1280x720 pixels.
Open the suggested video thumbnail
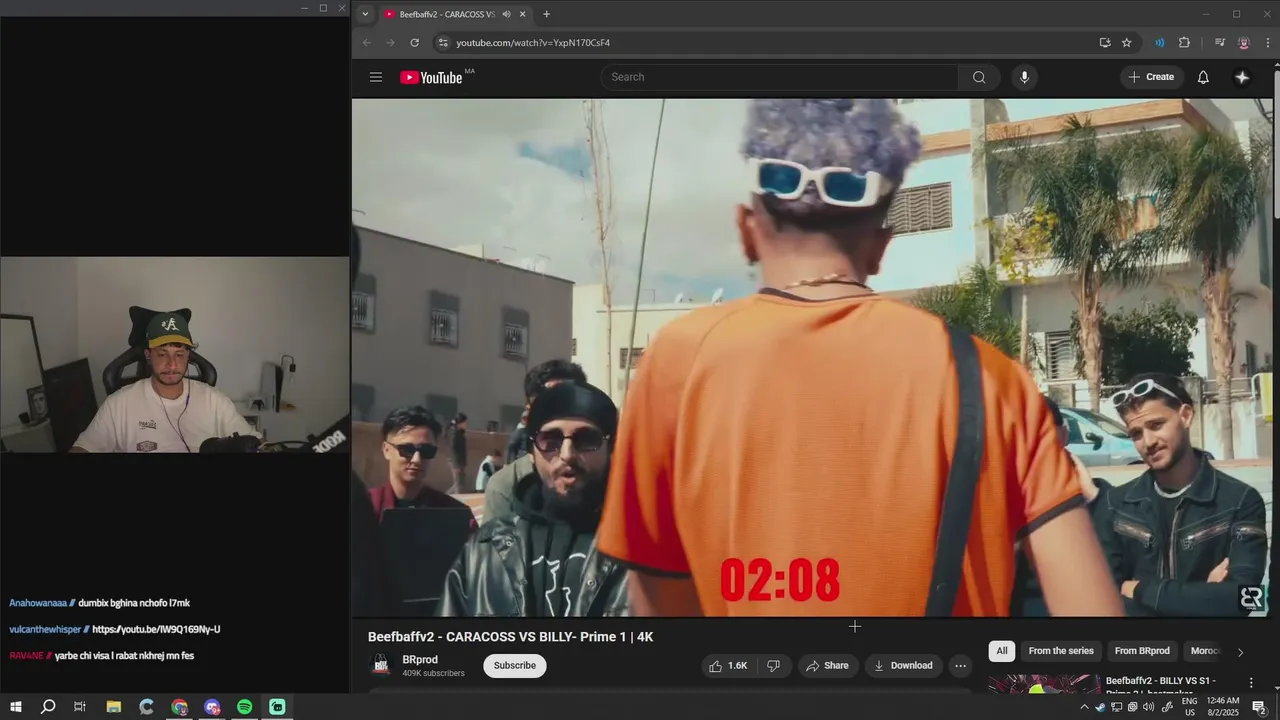coord(1044,684)
